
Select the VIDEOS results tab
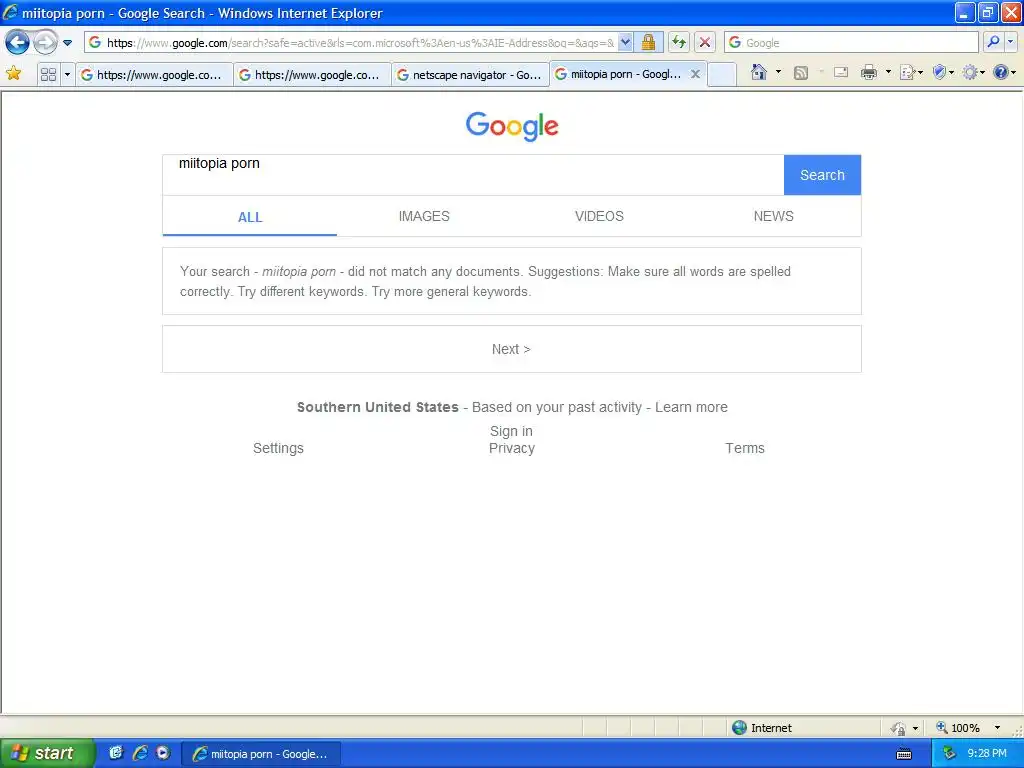[x=599, y=216]
